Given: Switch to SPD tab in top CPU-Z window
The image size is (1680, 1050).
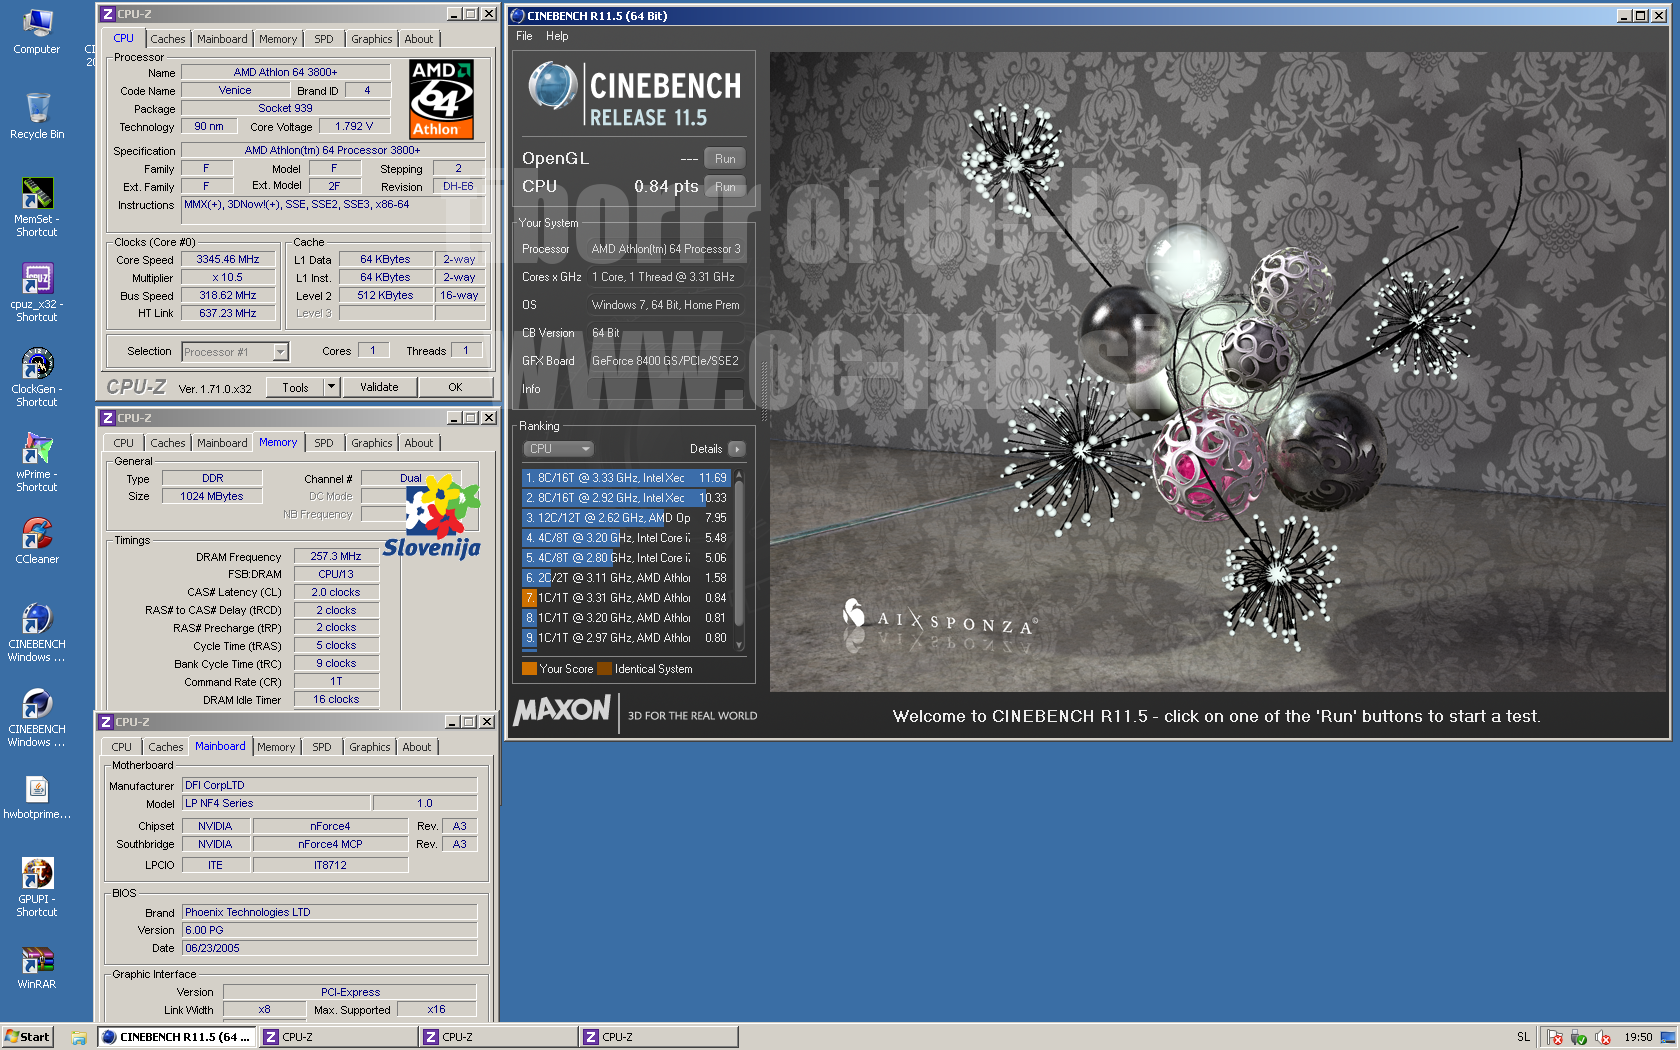Looking at the screenshot, I should (324, 39).
